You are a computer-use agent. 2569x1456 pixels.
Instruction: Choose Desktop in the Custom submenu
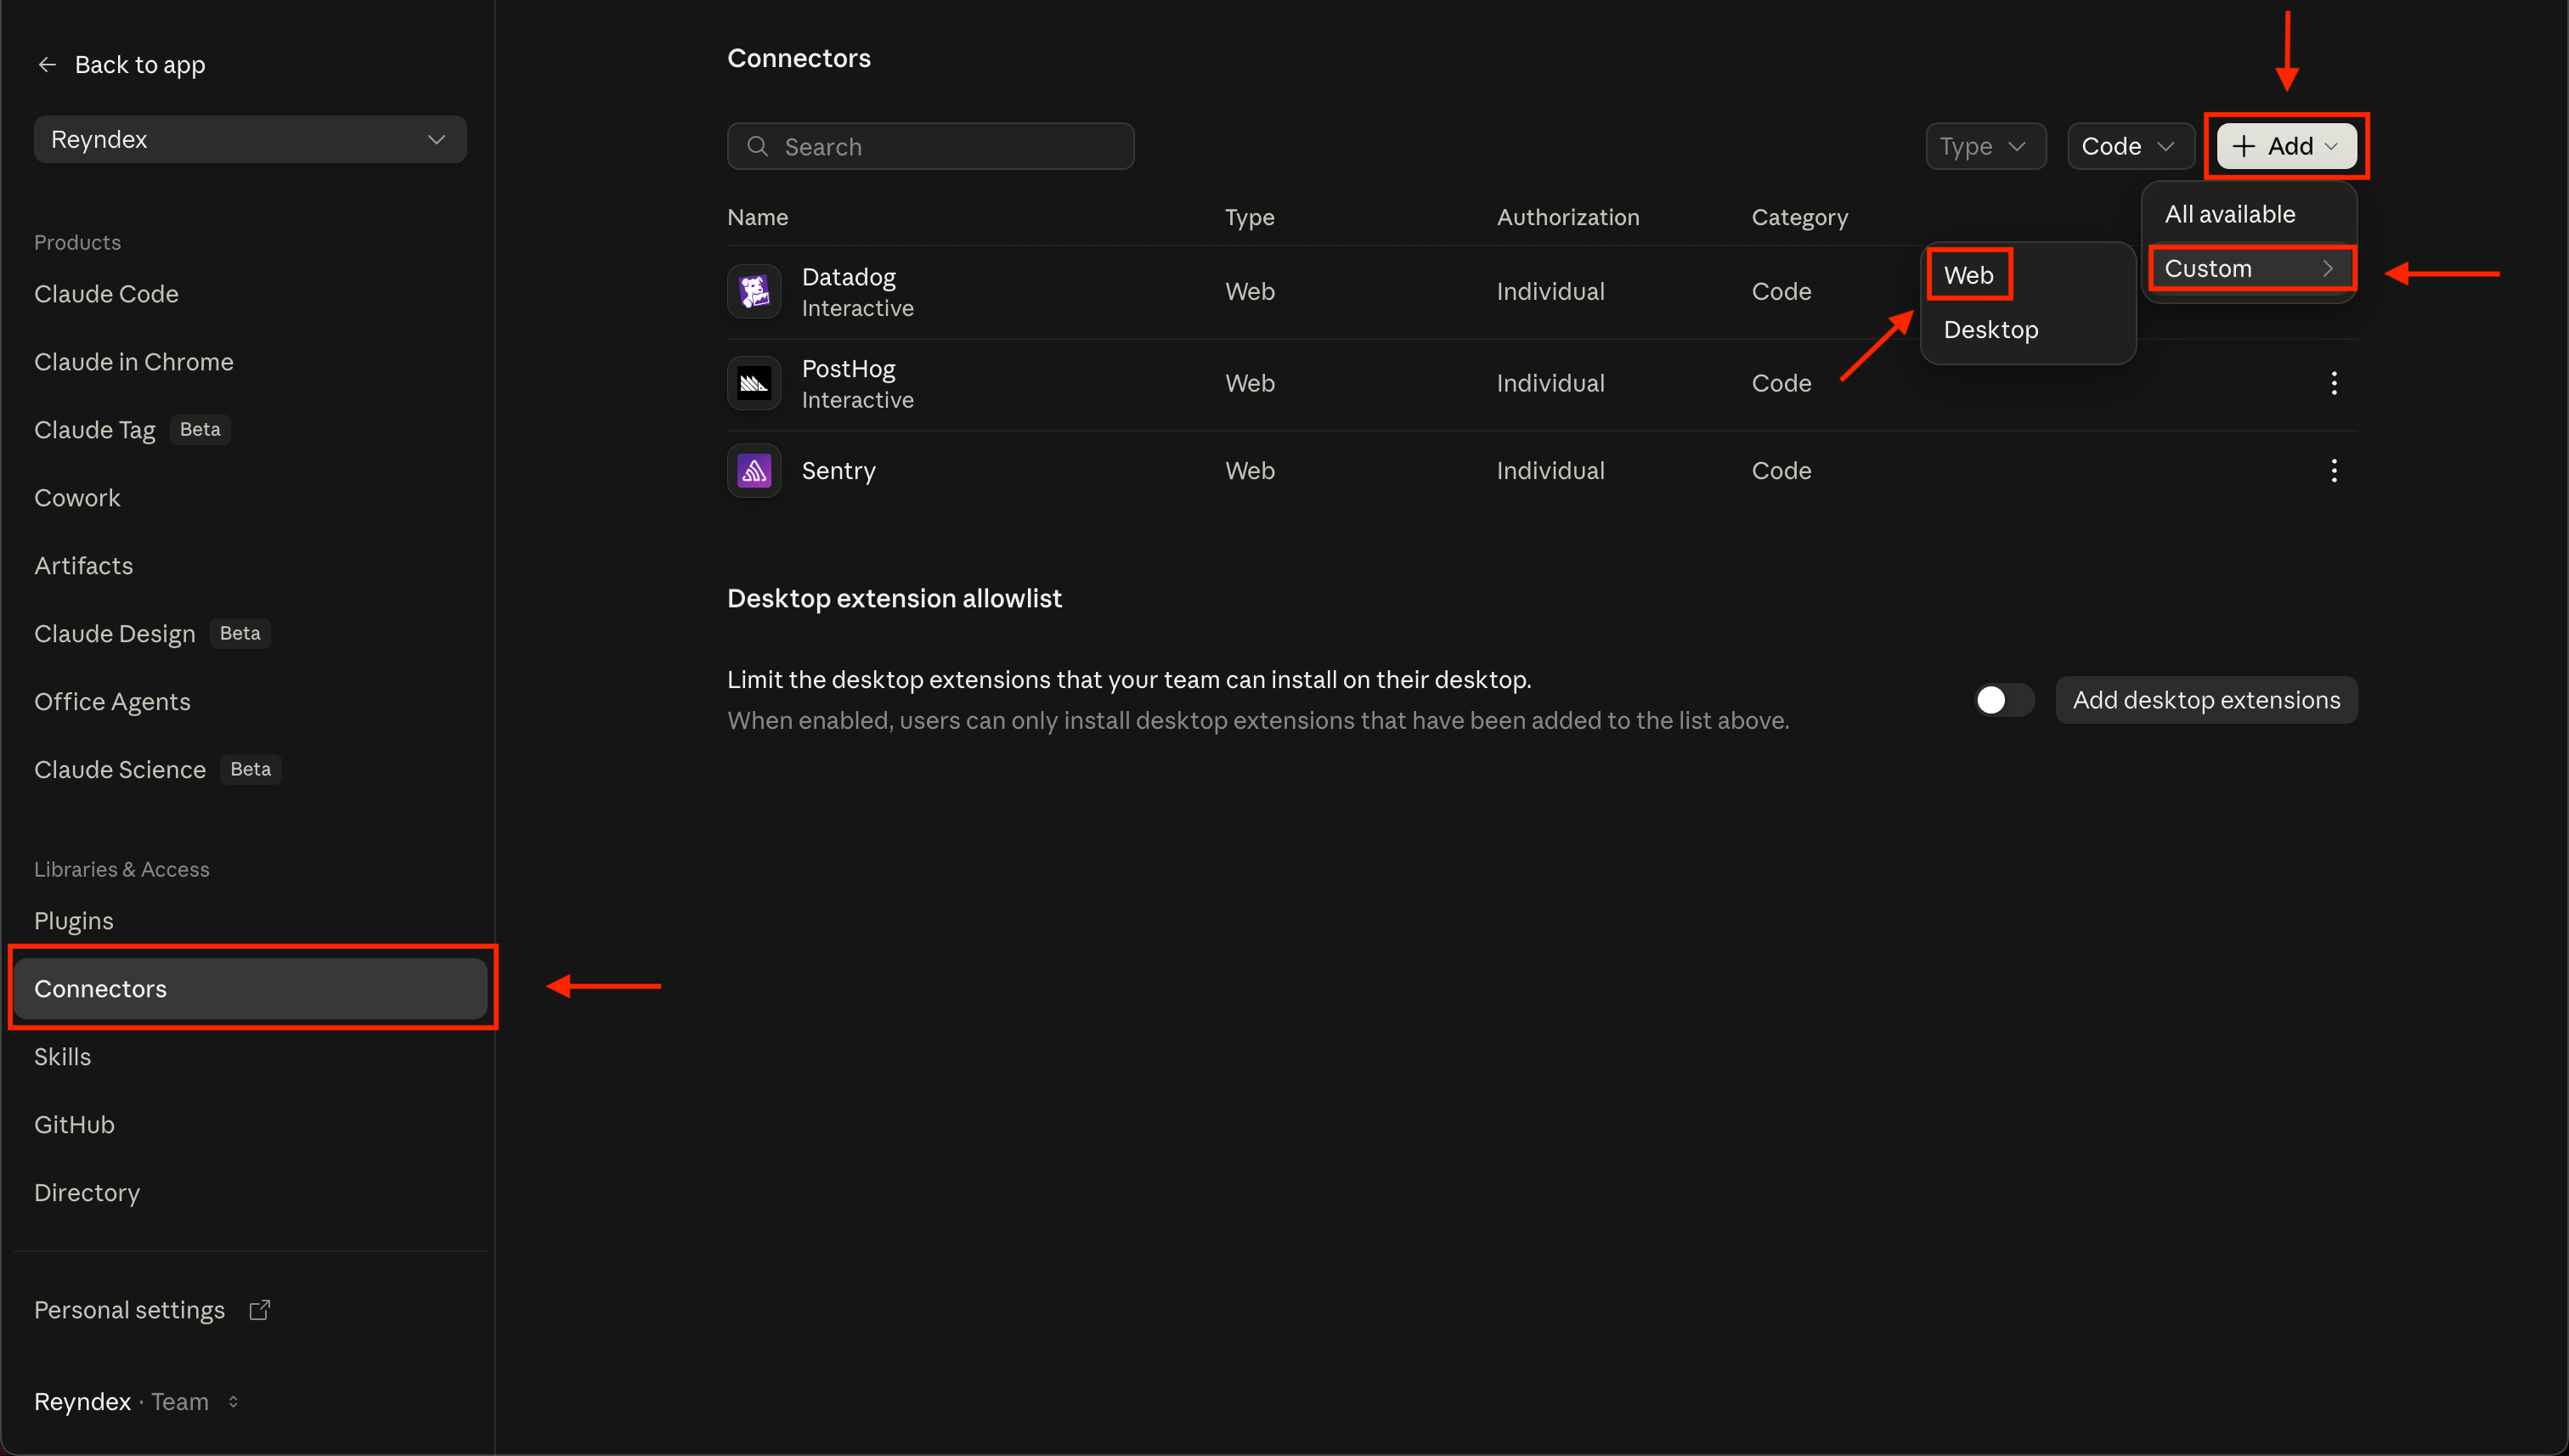1990,330
